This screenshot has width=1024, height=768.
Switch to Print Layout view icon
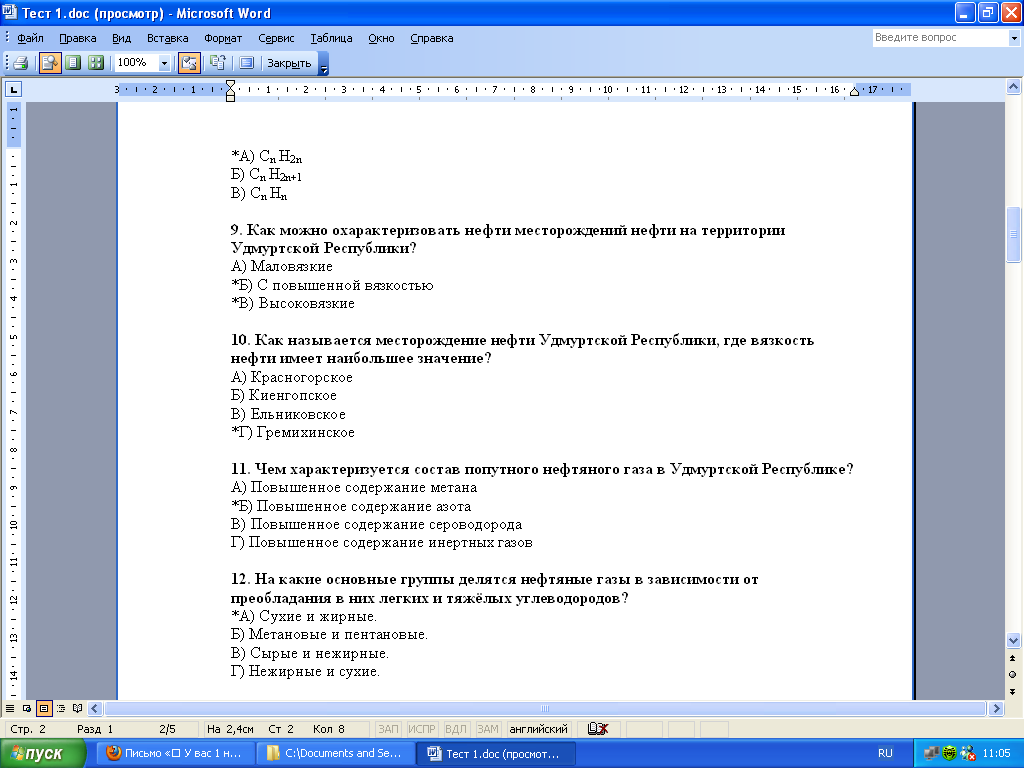(44, 708)
